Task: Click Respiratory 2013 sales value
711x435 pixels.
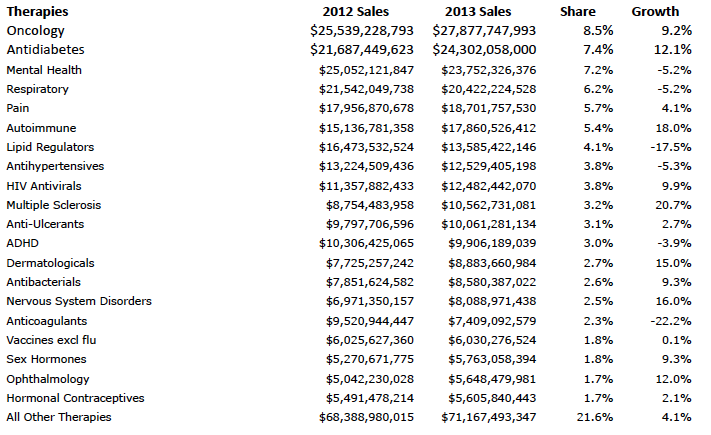Action: [x=488, y=89]
